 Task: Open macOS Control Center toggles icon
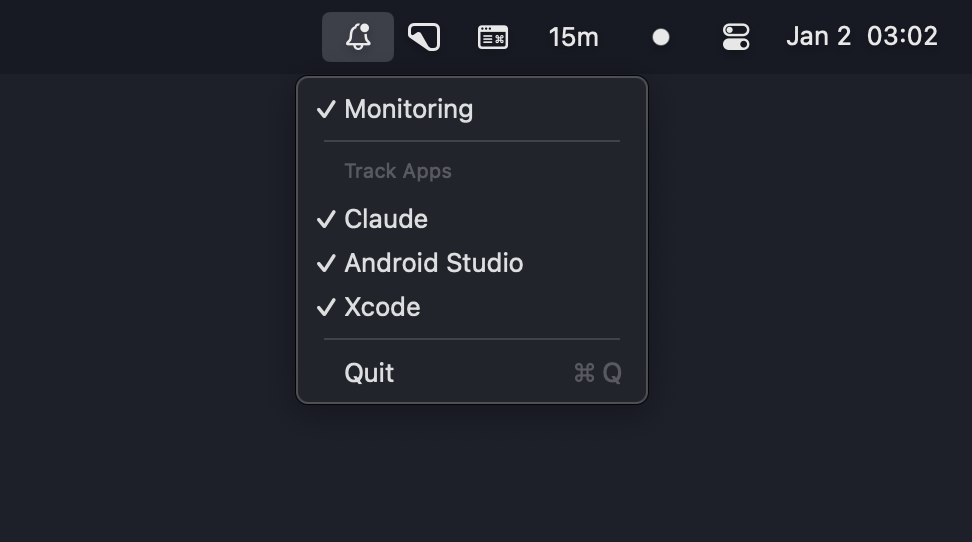point(736,37)
